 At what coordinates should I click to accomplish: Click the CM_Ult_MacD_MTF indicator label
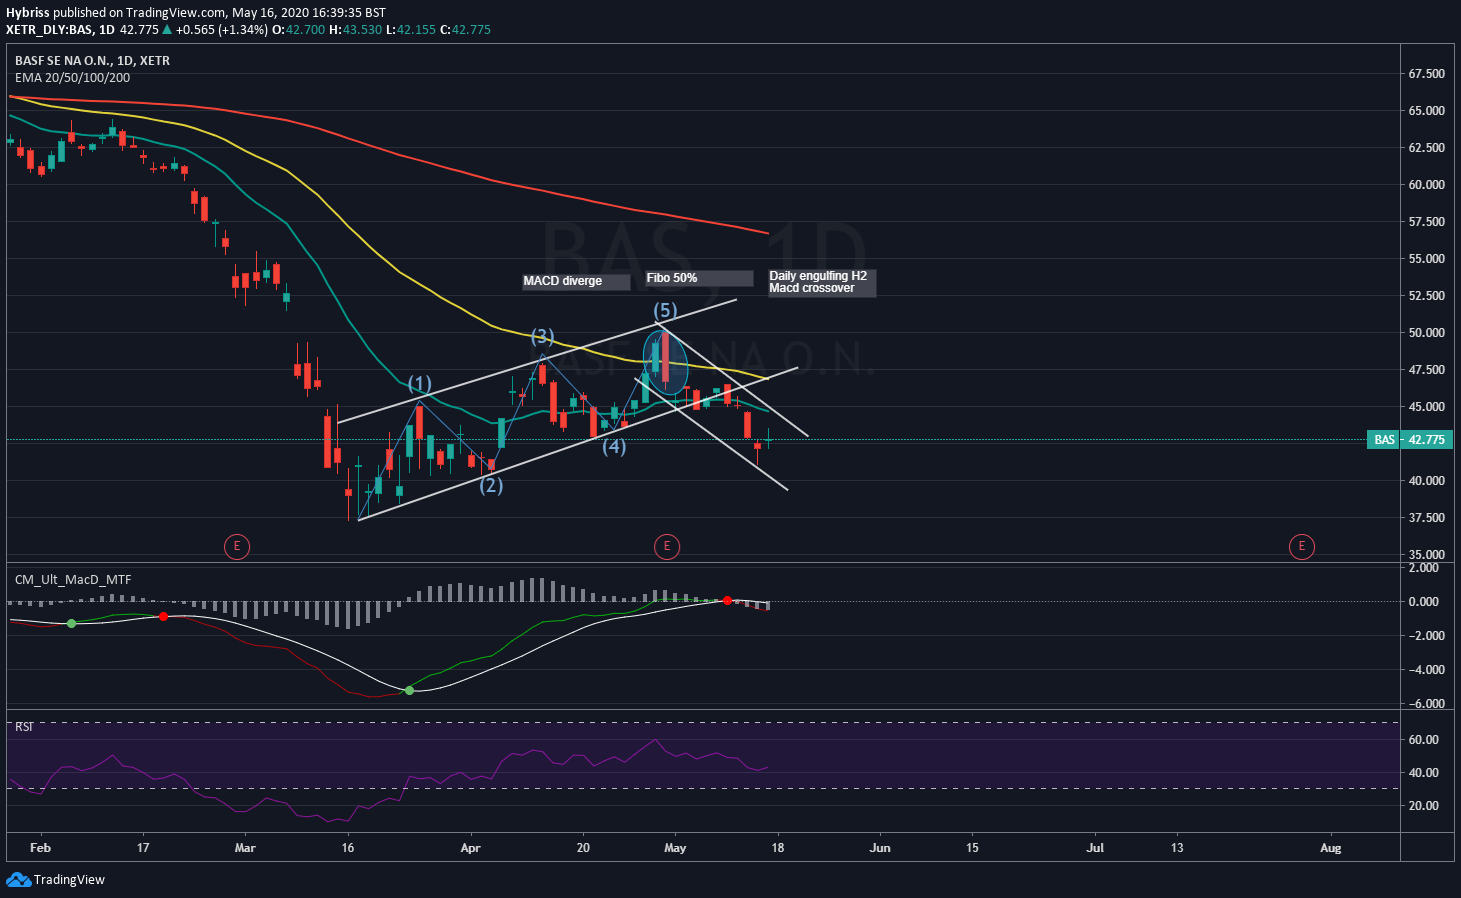coord(73,580)
